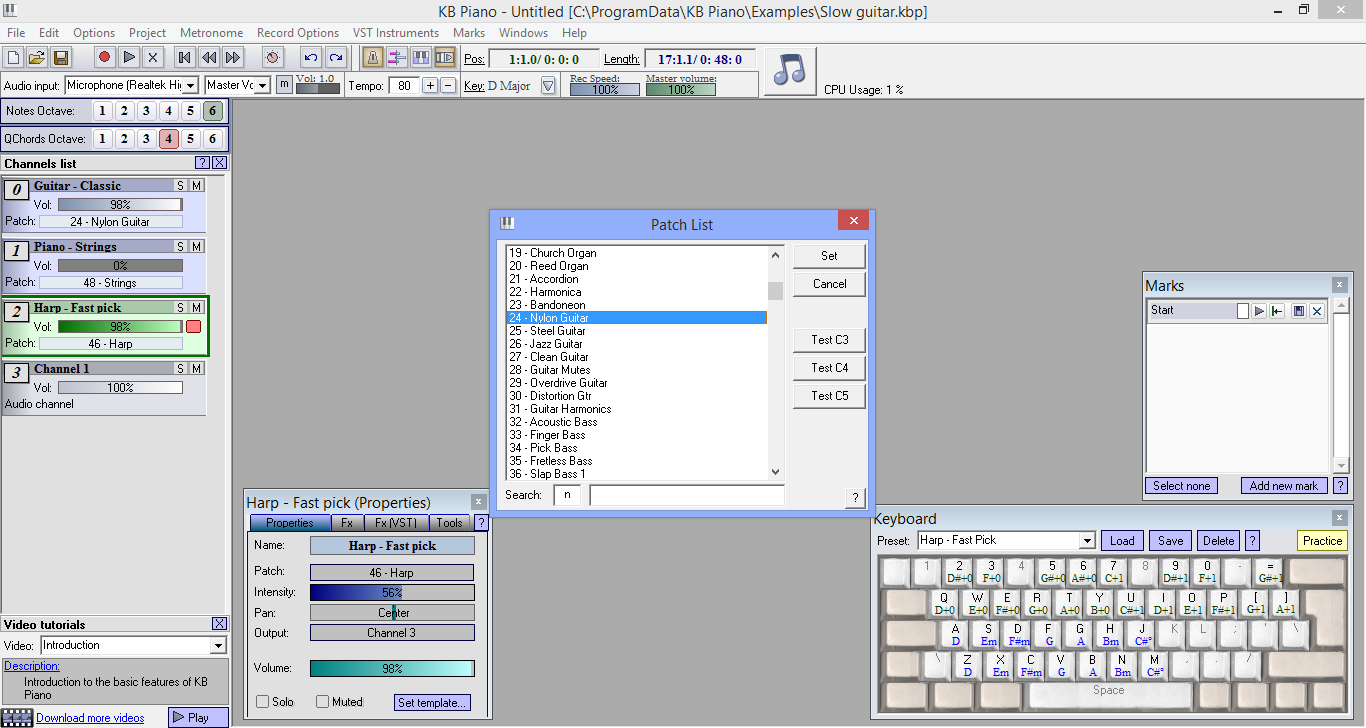Viewport: 1366px width, 728px height.
Task: Increase tempo with the plus button
Action: (430, 86)
